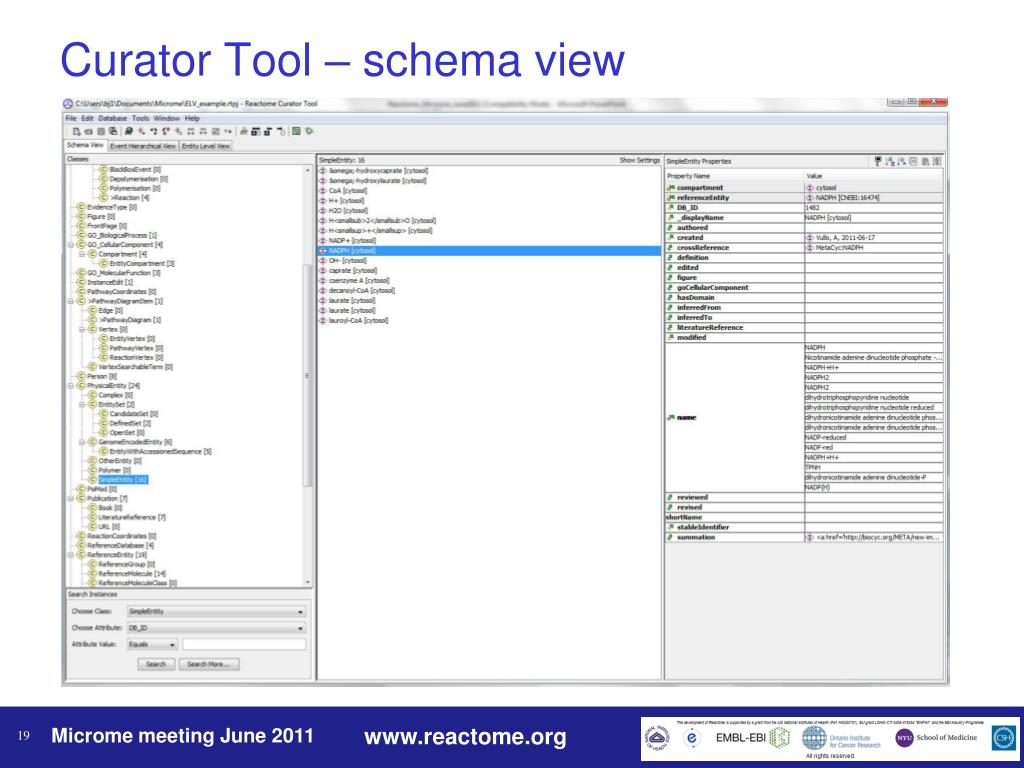This screenshot has height=768, width=1024.
Task: Click the Classes tree vertical scrollbar
Action: coord(308,376)
